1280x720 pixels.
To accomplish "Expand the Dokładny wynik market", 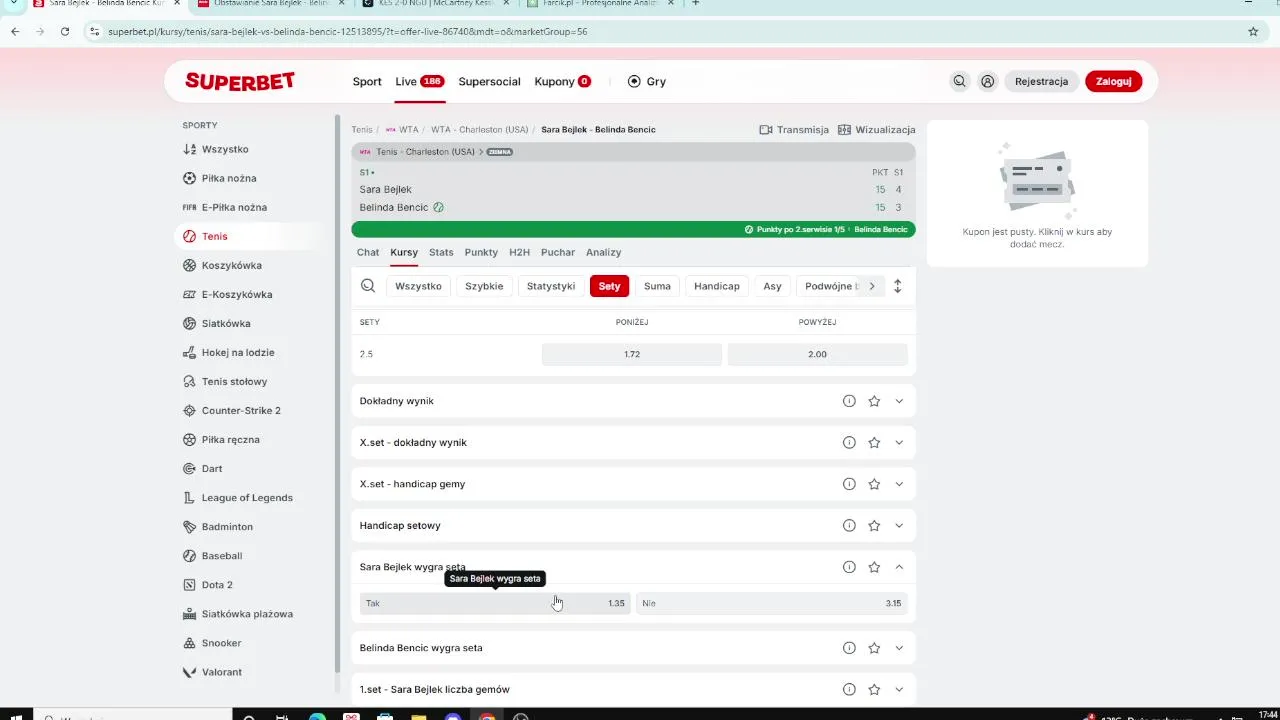I will (899, 401).
